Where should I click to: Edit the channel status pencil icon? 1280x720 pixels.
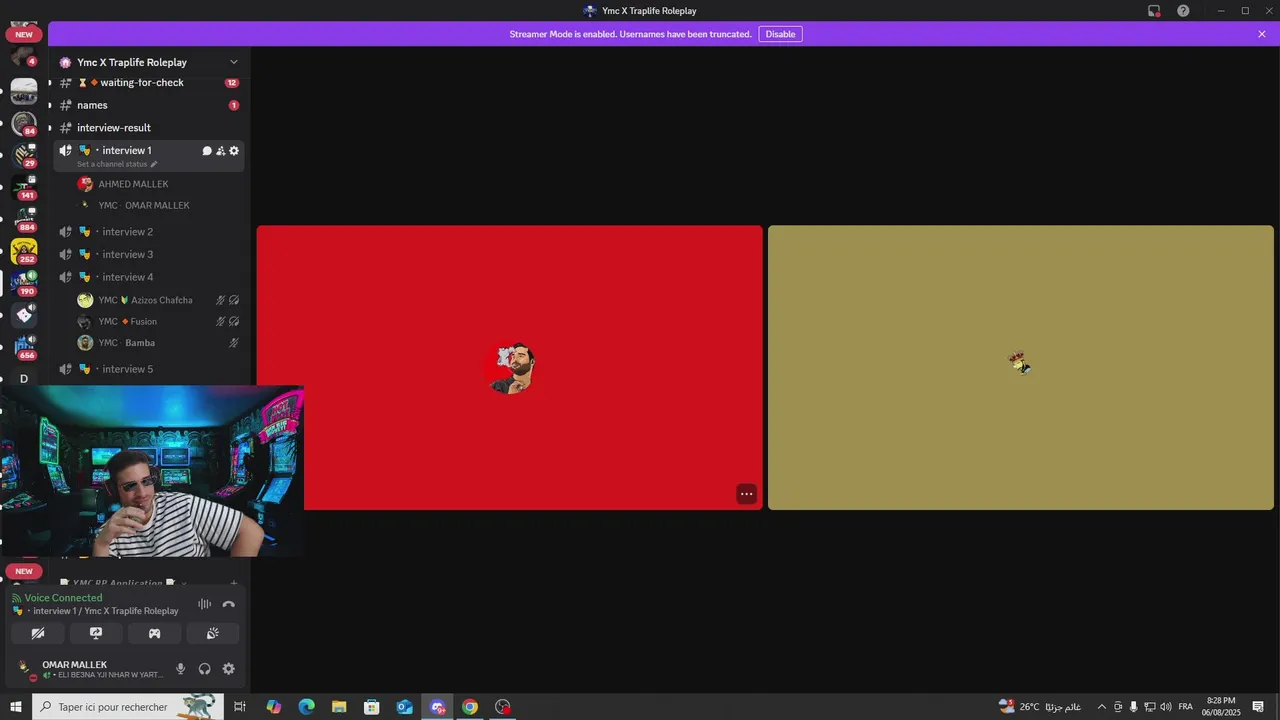tap(154, 164)
